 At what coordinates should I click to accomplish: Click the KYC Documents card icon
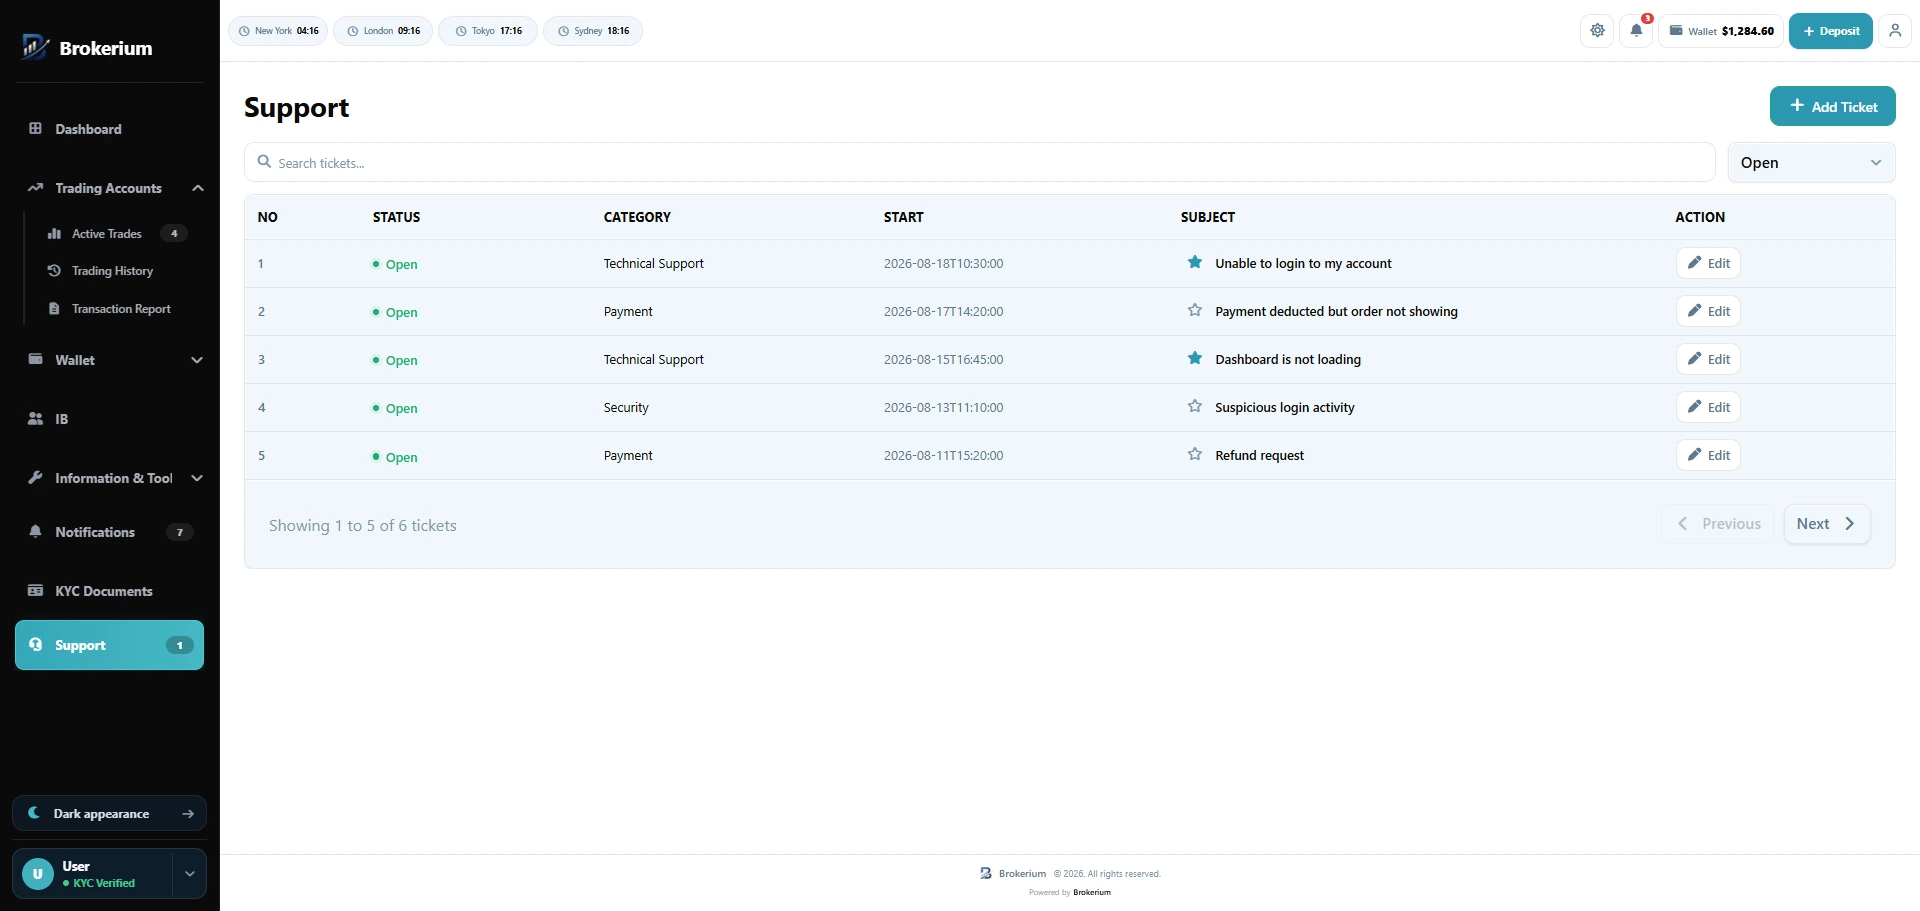[36, 590]
